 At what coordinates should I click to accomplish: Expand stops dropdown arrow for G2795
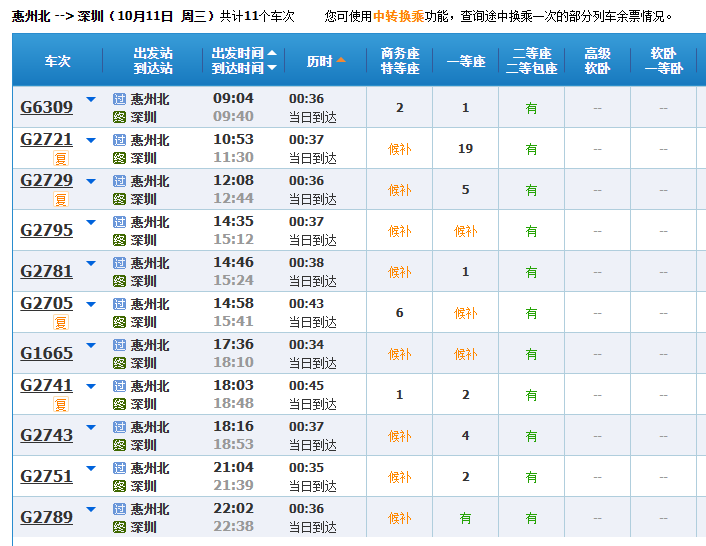coord(91,222)
